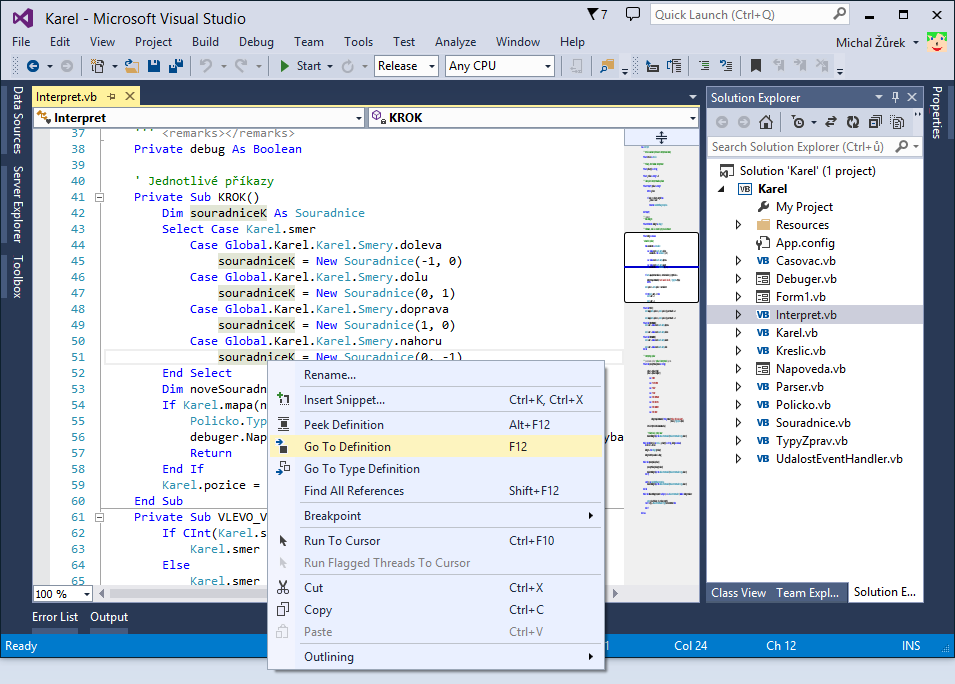Toggle the code outlining collapse marker at KROK sub
Image resolution: width=955 pixels, height=684 pixels.
tap(99, 197)
